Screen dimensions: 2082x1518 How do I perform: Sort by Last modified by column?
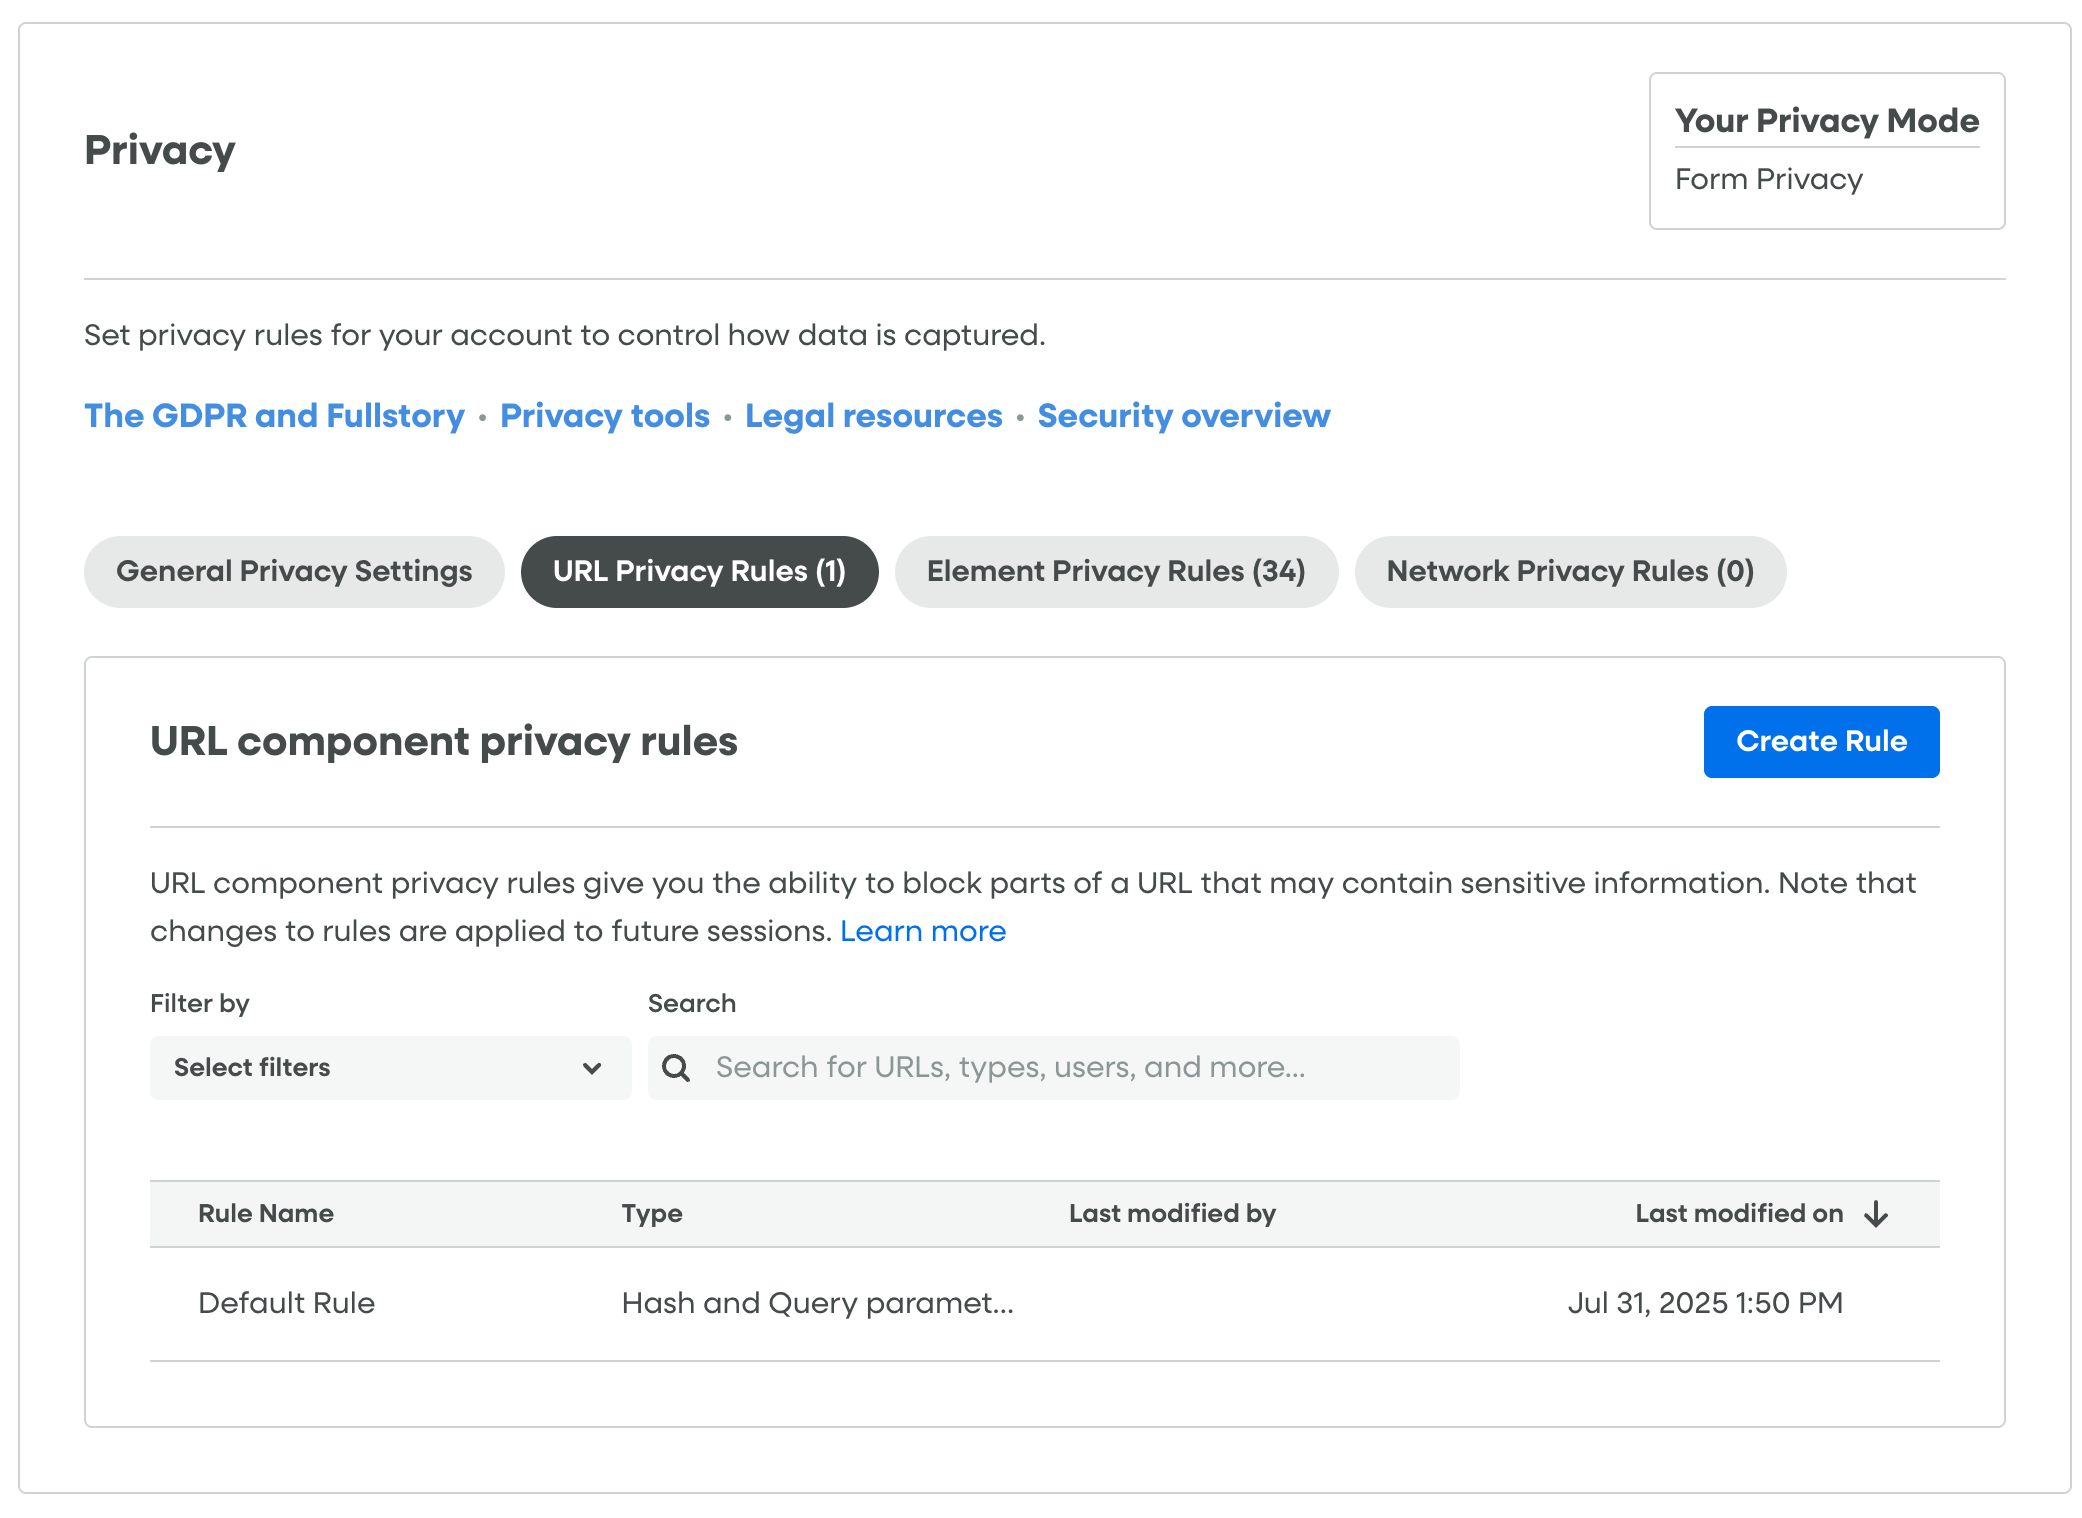pos(1172,1214)
